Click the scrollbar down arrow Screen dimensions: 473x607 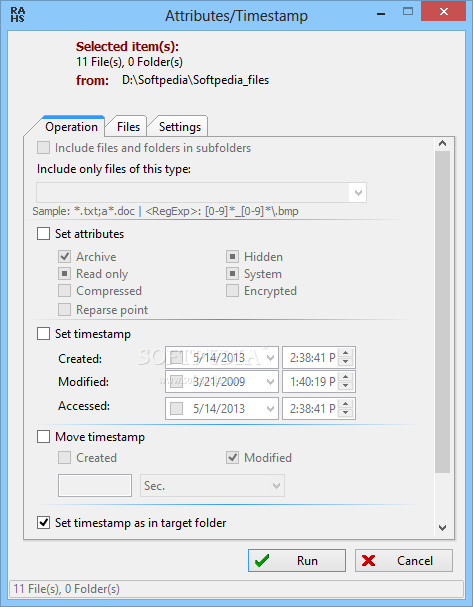[x=442, y=528]
